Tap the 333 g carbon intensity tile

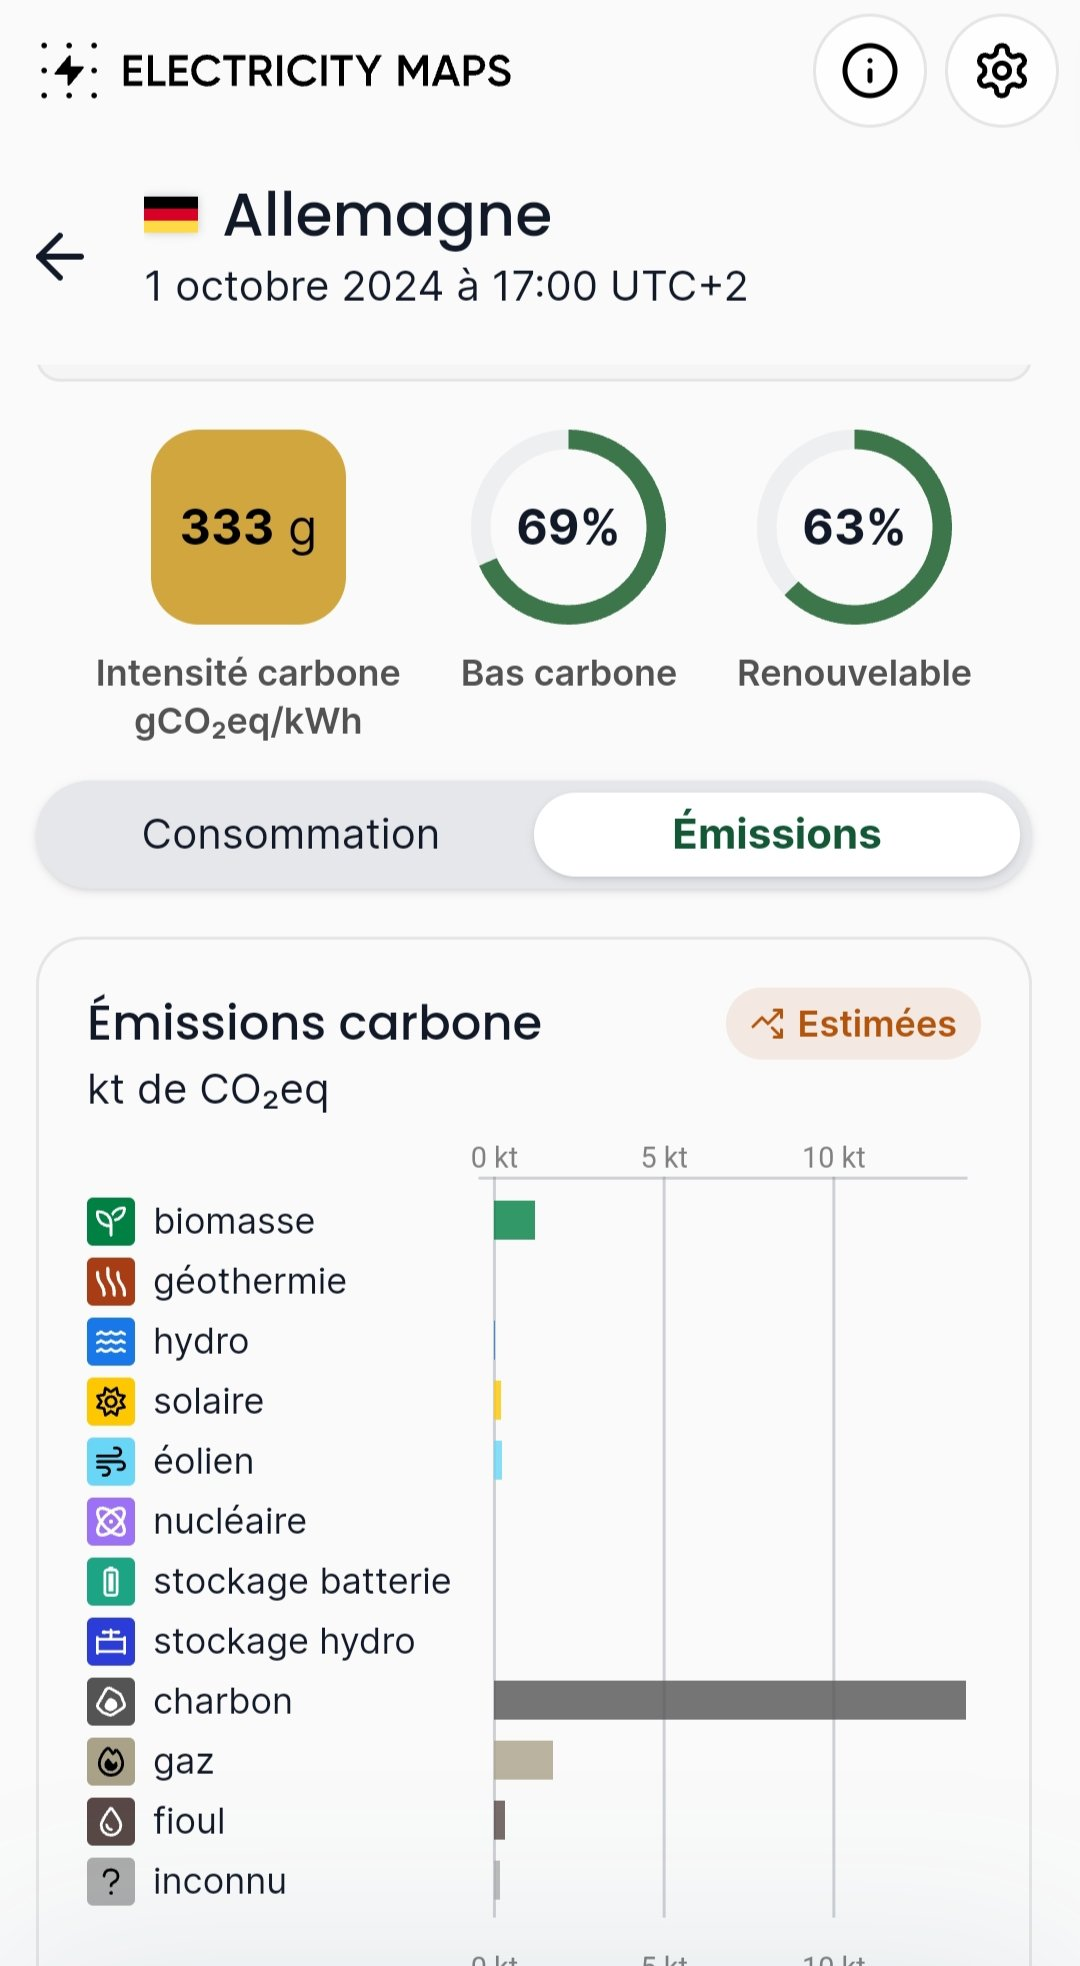[x=248, y=527]
